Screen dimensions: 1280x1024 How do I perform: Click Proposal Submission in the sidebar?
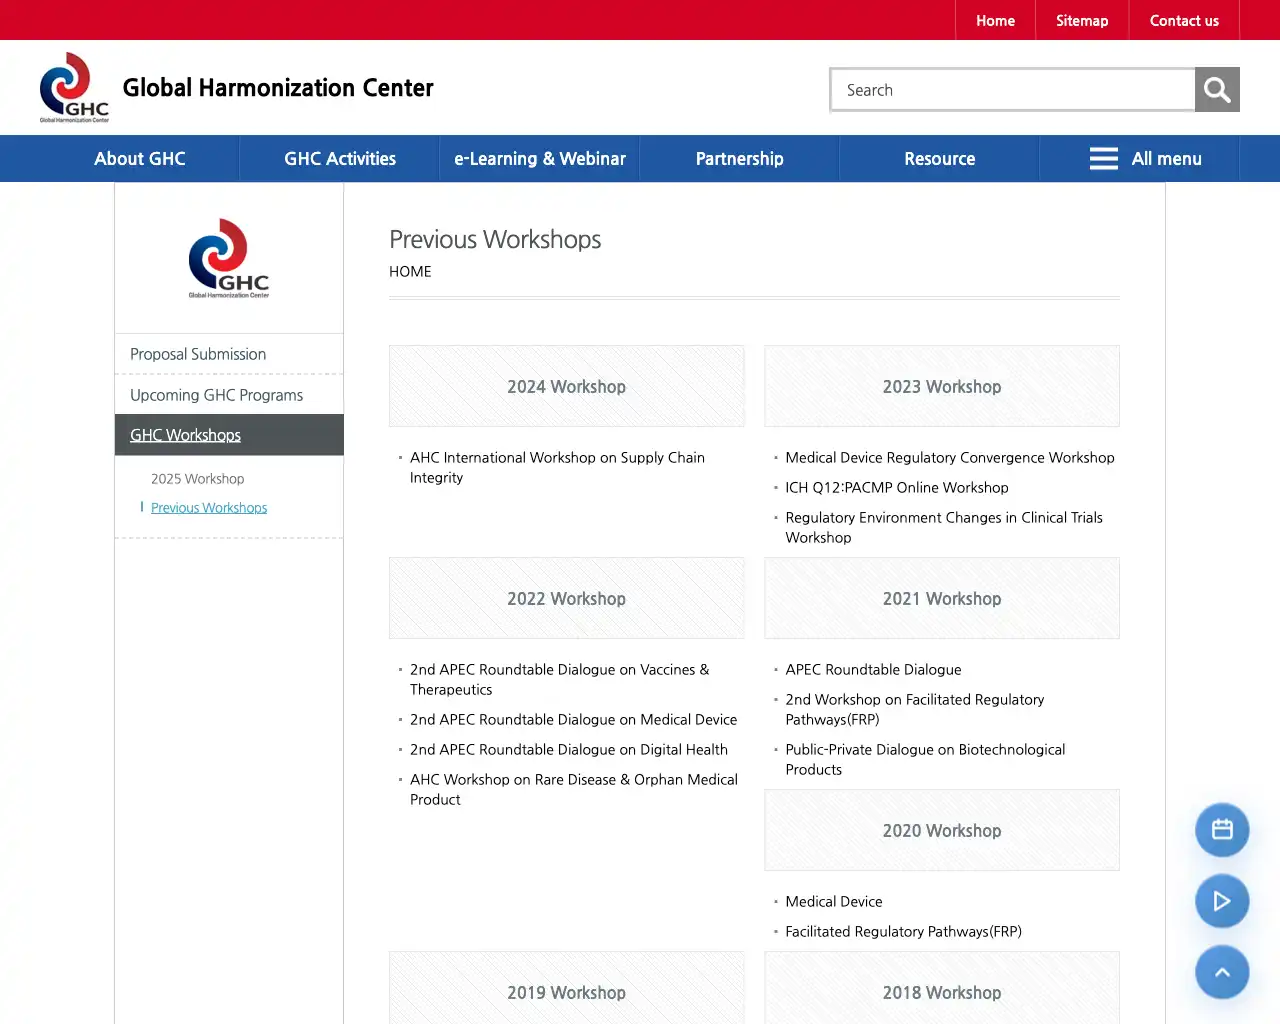click(x=197, y=354)
